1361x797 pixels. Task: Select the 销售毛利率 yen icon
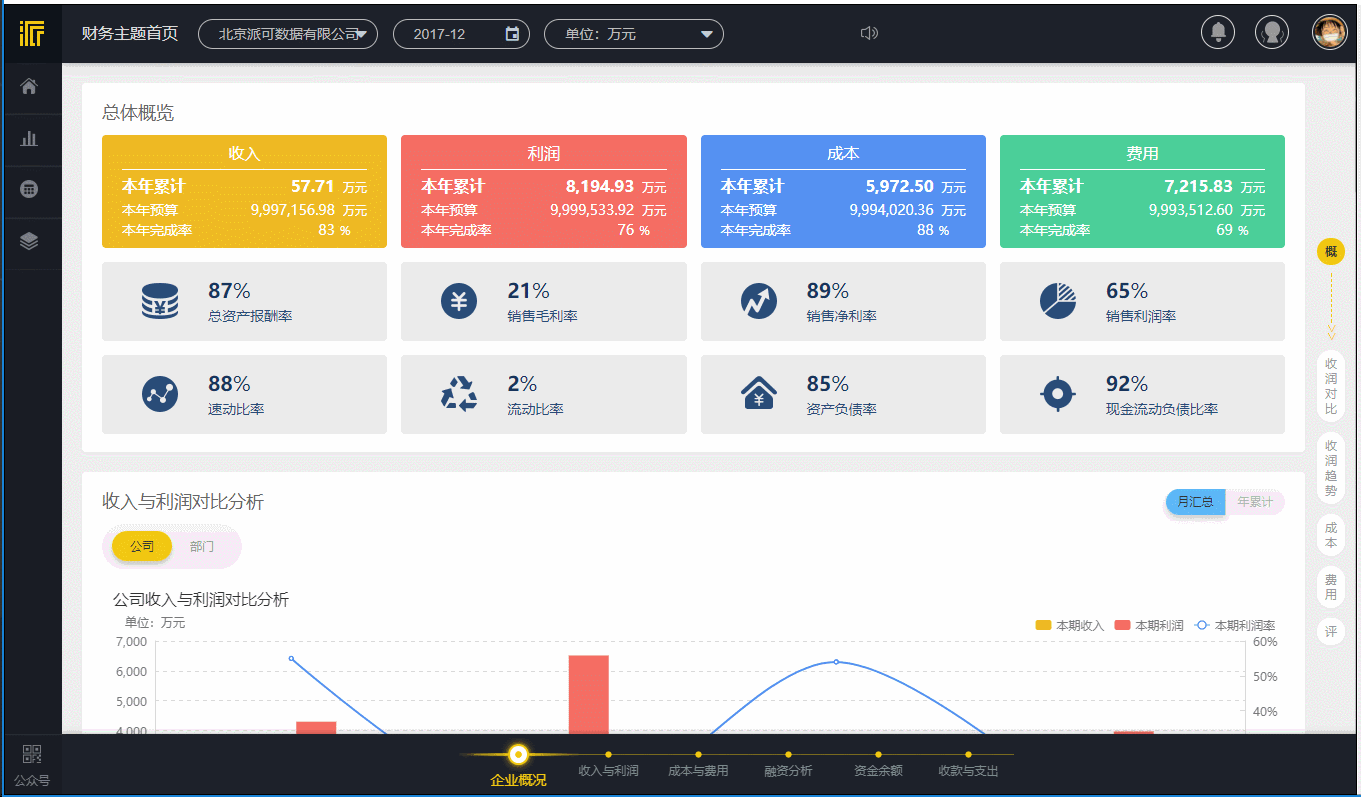[458, 301]
